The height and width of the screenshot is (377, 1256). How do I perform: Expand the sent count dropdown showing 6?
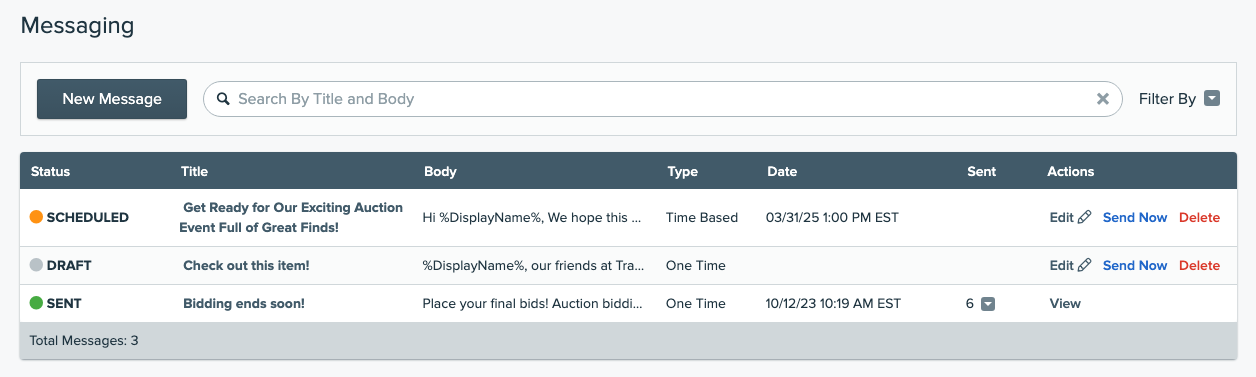pyautogui.click(x=988, y=304)
